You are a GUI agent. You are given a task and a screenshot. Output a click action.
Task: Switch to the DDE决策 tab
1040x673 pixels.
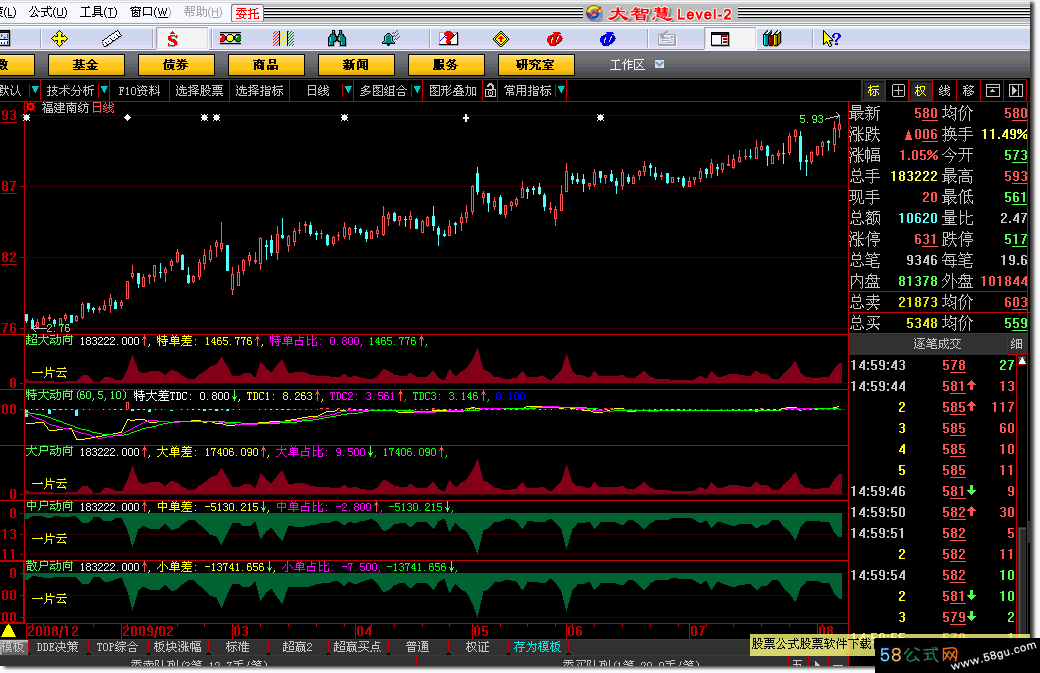(57, 646)
